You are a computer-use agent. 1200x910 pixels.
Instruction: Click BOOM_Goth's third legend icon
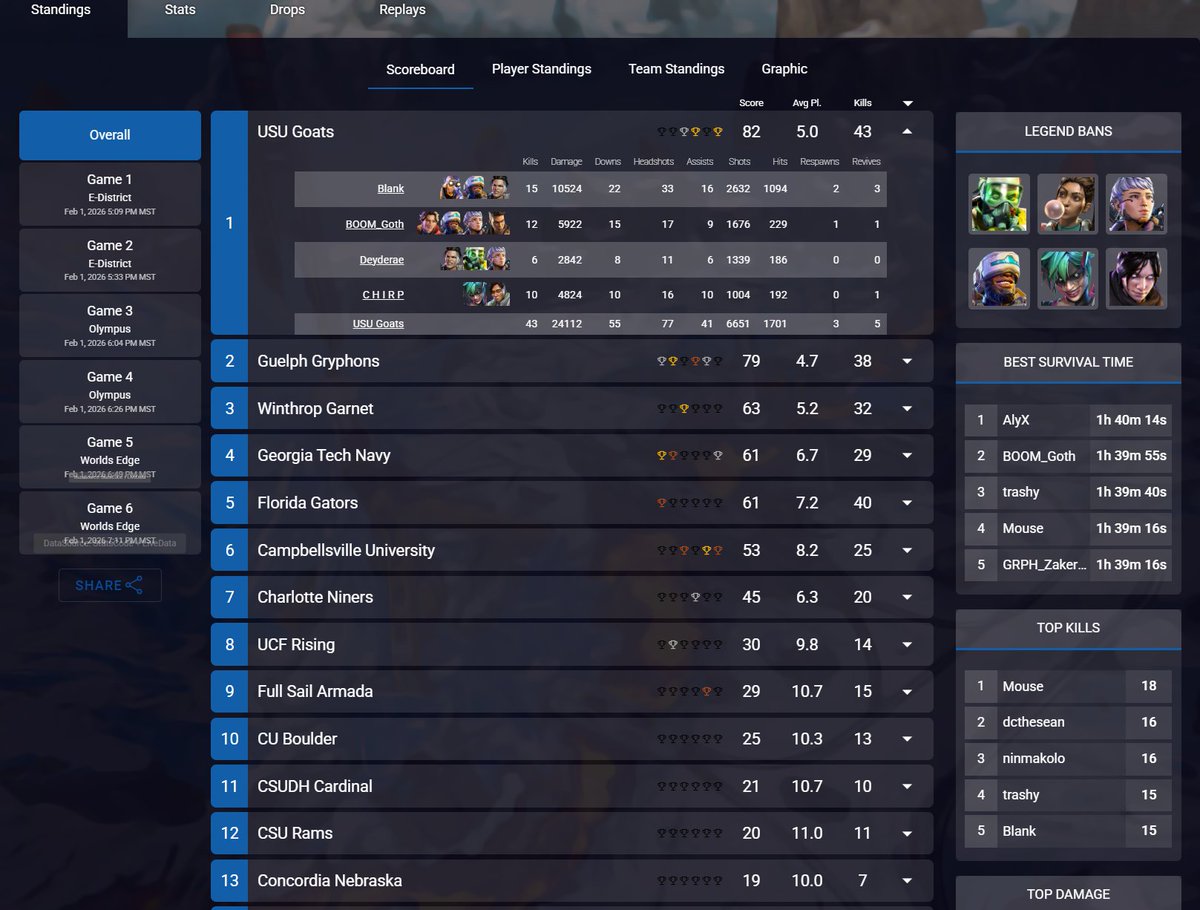(475, 223)
